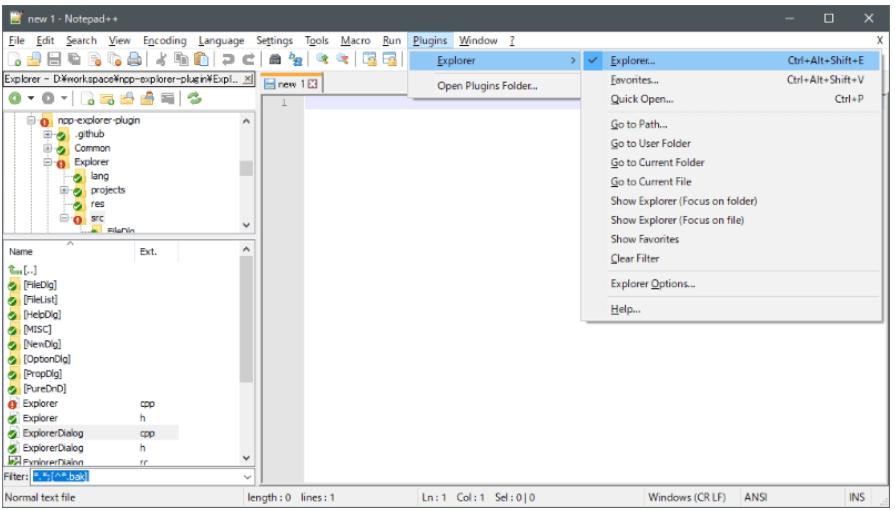Open the Encoding menu
Viewport: 895px width, 510px height.
click(164, 41)
